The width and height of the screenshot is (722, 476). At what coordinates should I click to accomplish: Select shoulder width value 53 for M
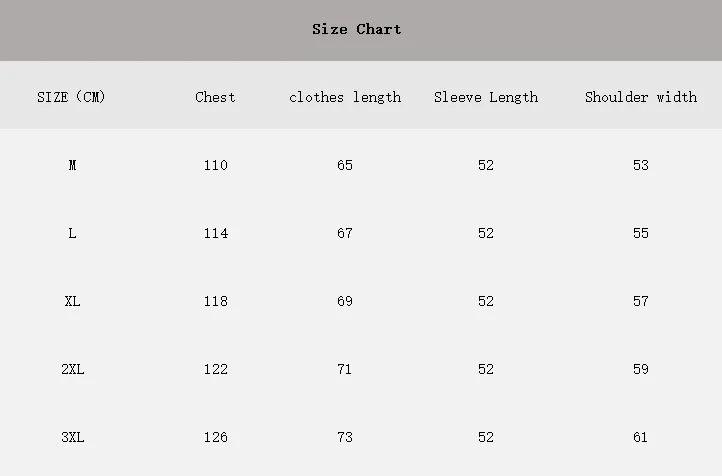click(x=641, y=165)
